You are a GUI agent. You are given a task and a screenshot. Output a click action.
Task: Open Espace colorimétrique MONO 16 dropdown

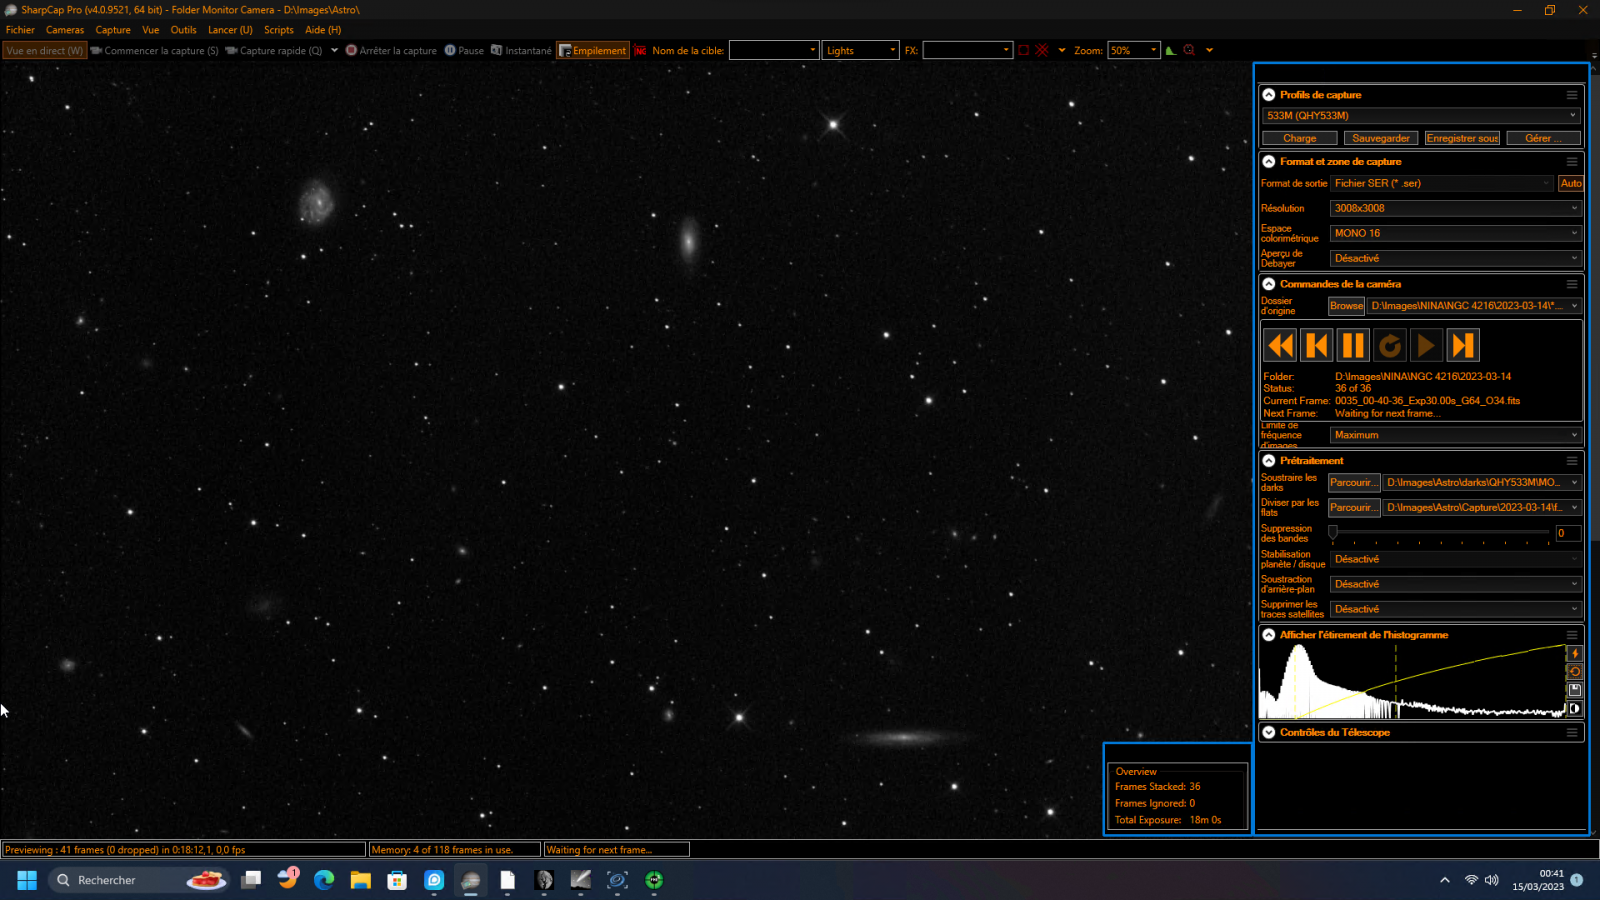click(x=1456, y=234)
